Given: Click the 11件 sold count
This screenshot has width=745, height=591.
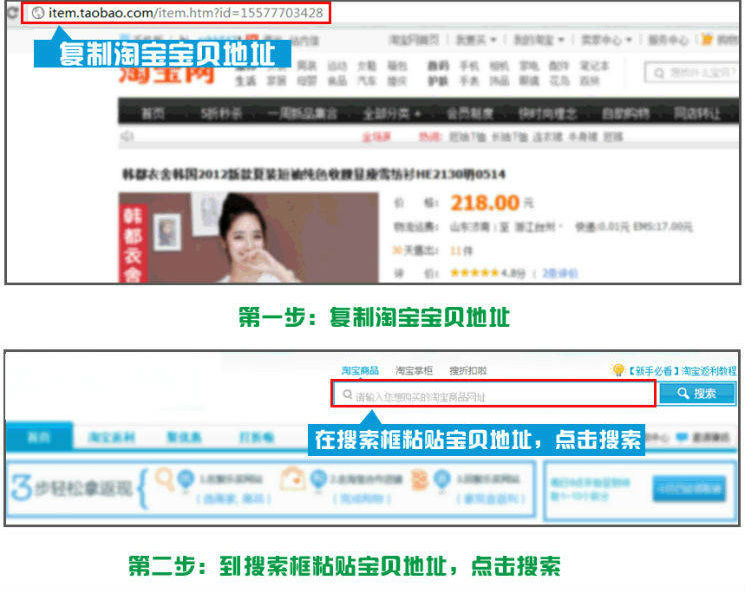Looking at the screenshot, I should pyautogui.click(x=461, y=250).
